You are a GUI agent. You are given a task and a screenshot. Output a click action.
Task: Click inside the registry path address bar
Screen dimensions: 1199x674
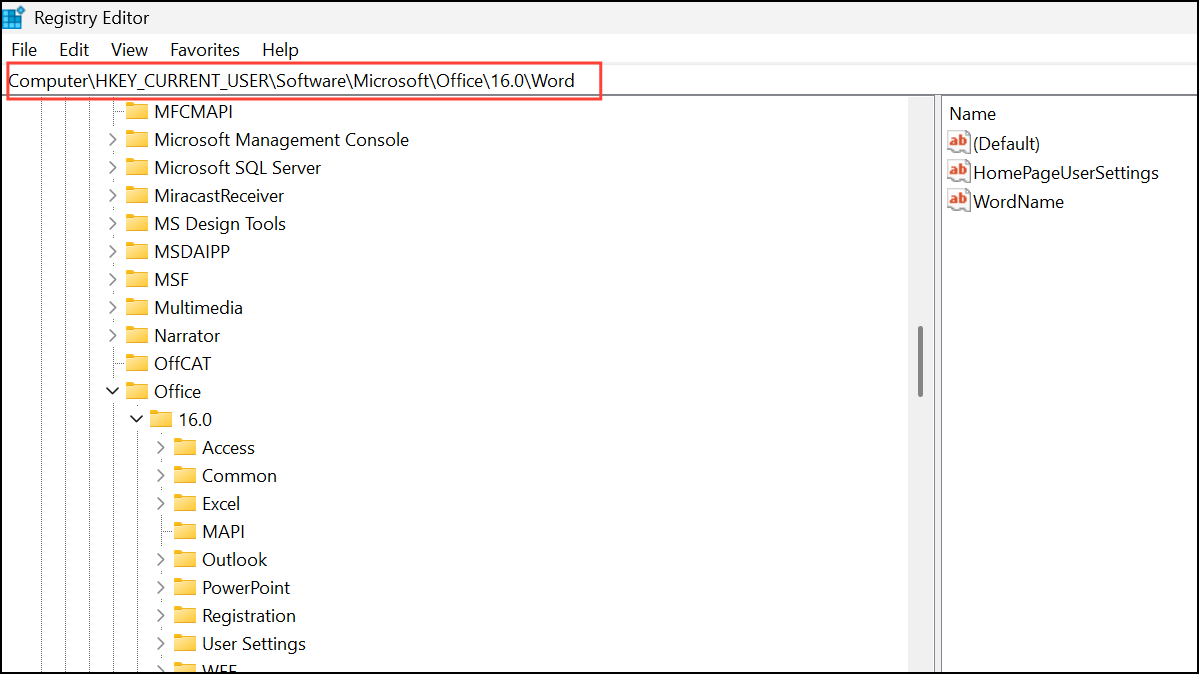[300, 81]
